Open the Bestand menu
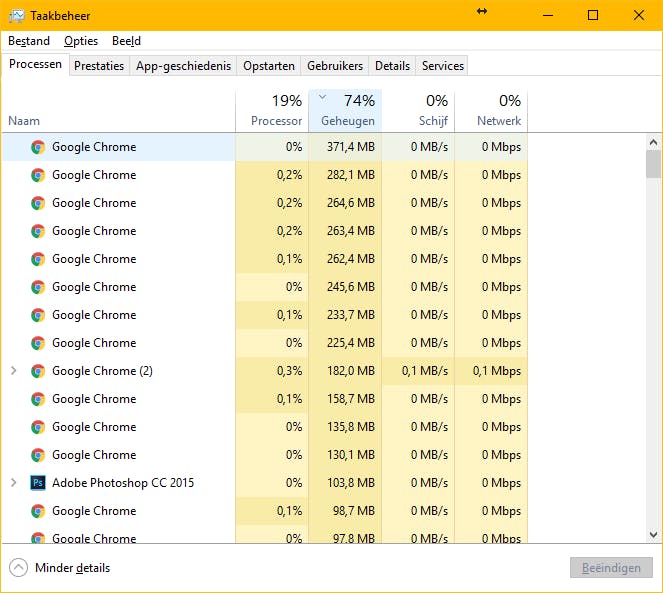Screen dimensions: 663x593 [29, 41]
